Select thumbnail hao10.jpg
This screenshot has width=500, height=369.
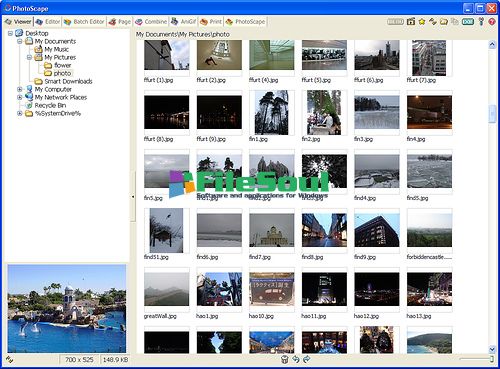[272, 289]
